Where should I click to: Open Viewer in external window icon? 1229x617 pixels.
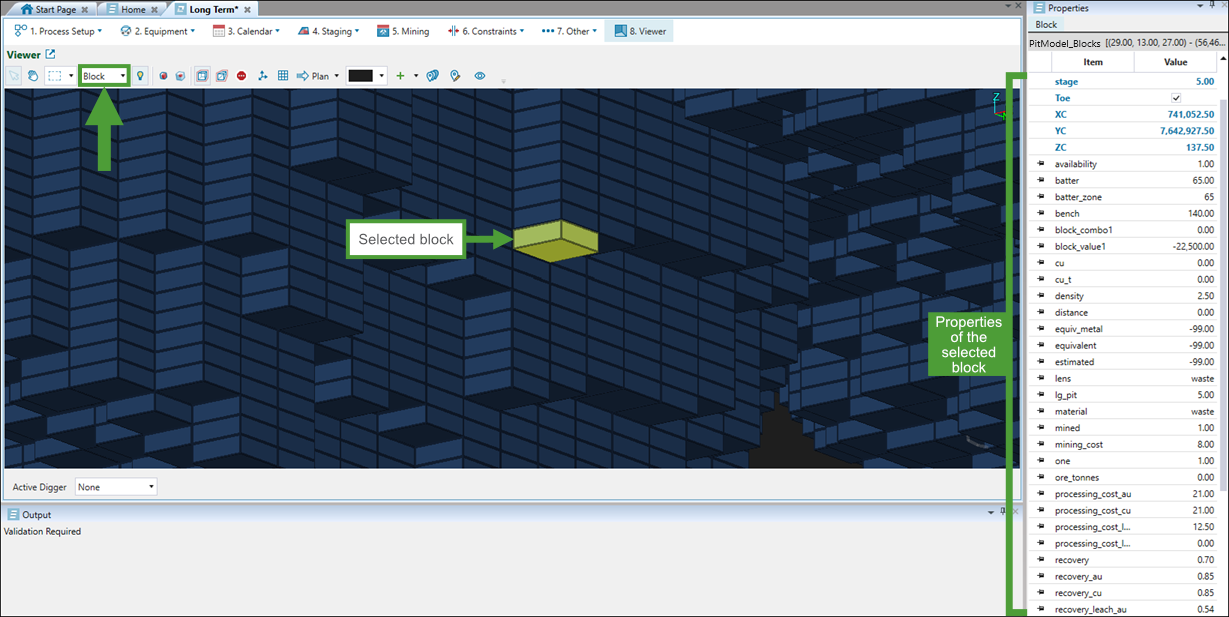click(51, 55)
